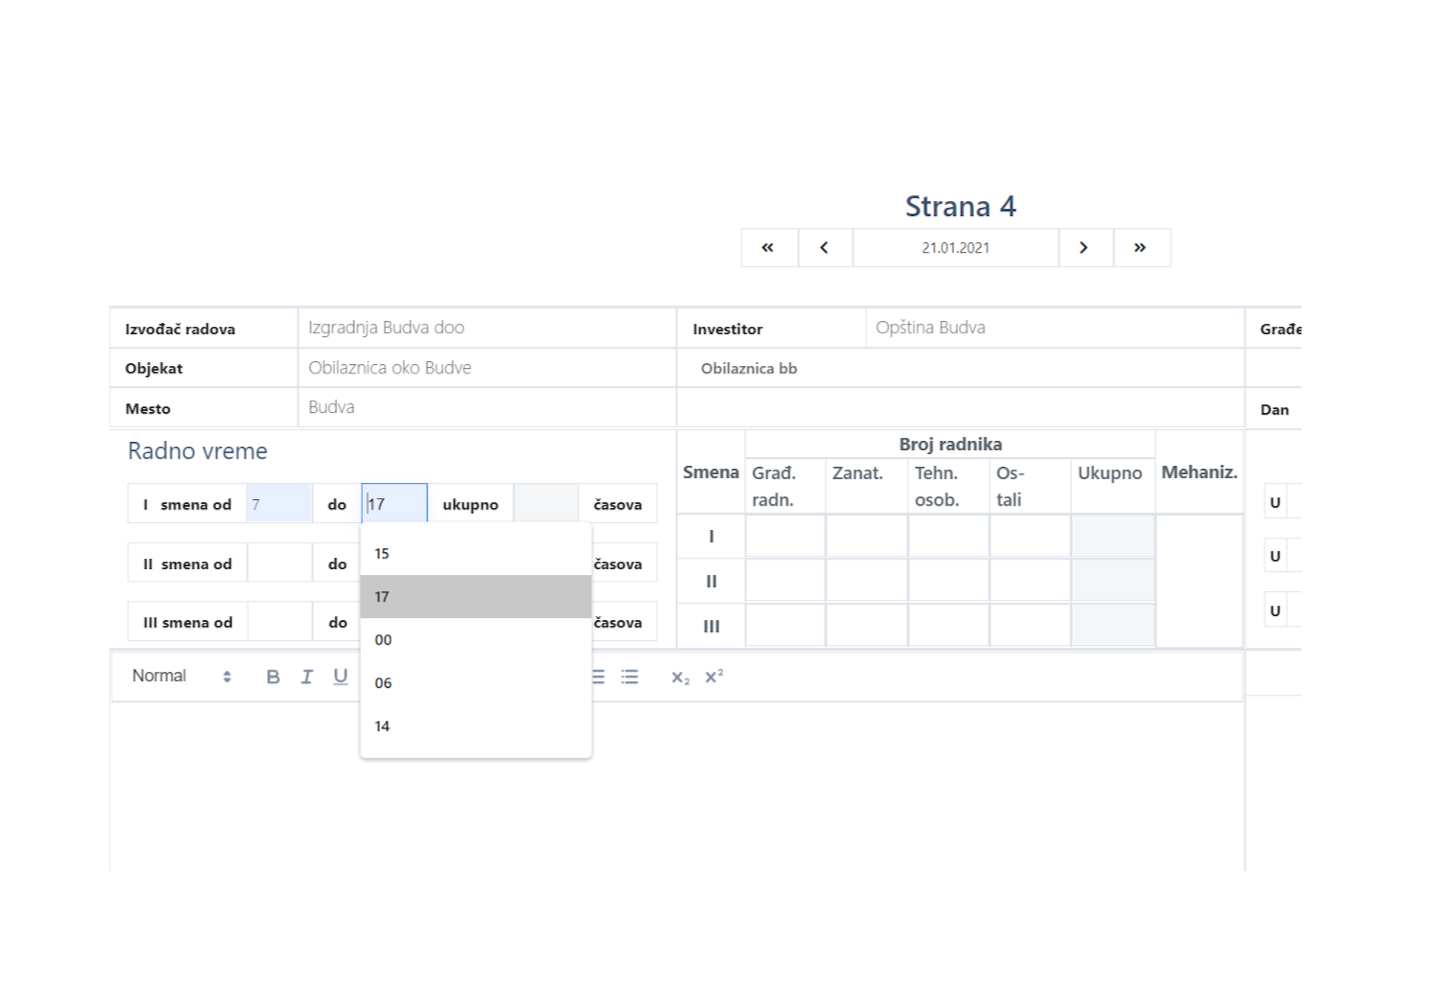This screenshot has height=1000, width=1440.
Task: Apply subscript formatting
Action: (x=680, y=677)
